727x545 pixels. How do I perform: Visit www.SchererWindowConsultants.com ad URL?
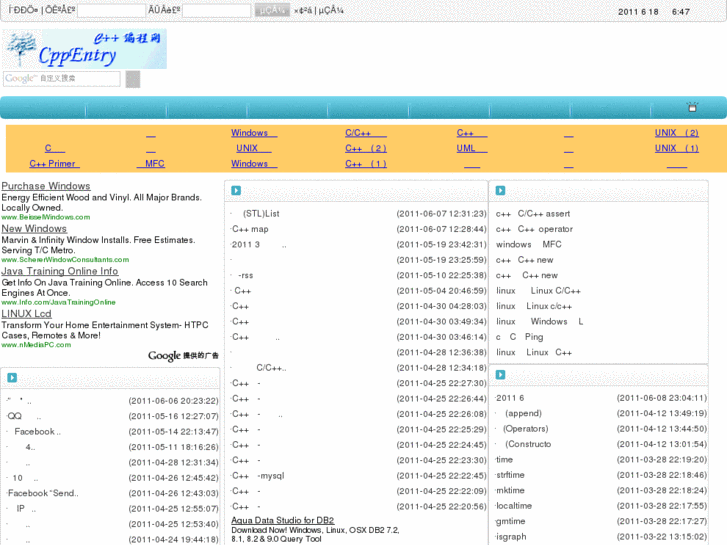(x=65, y=260)
